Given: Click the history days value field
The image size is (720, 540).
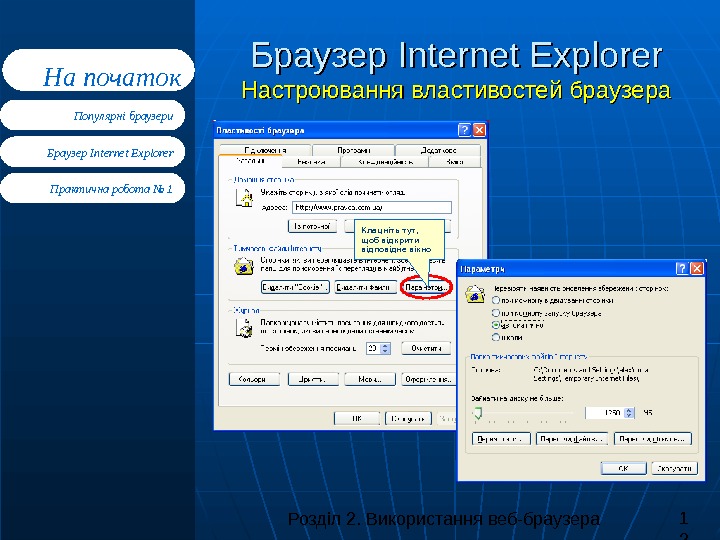Looking at the screenshot, I should click(x=373, y=349).
